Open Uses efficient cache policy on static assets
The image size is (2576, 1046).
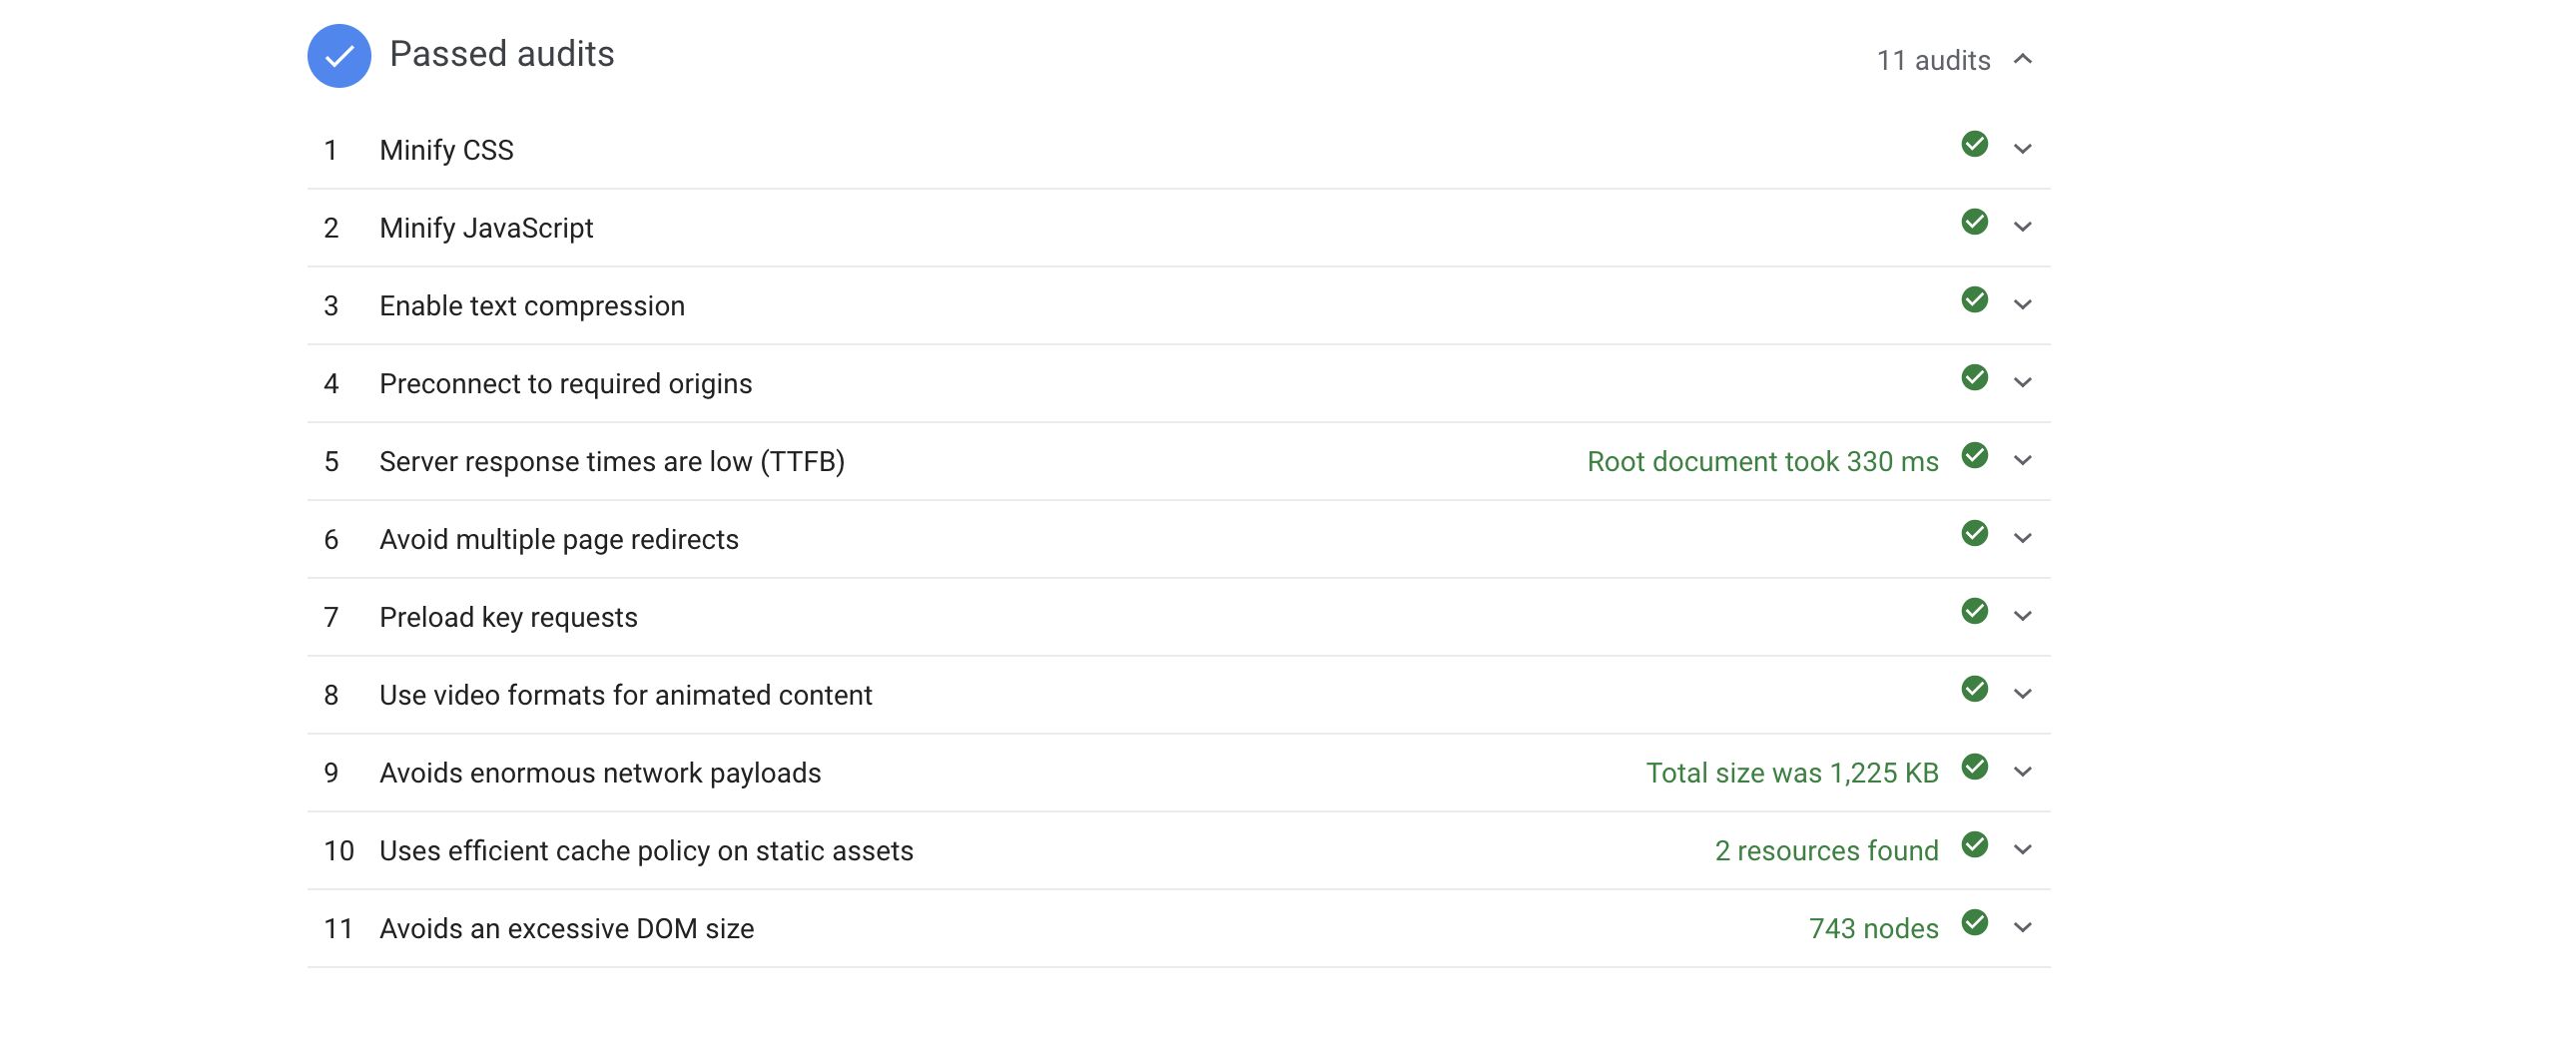1178,852
